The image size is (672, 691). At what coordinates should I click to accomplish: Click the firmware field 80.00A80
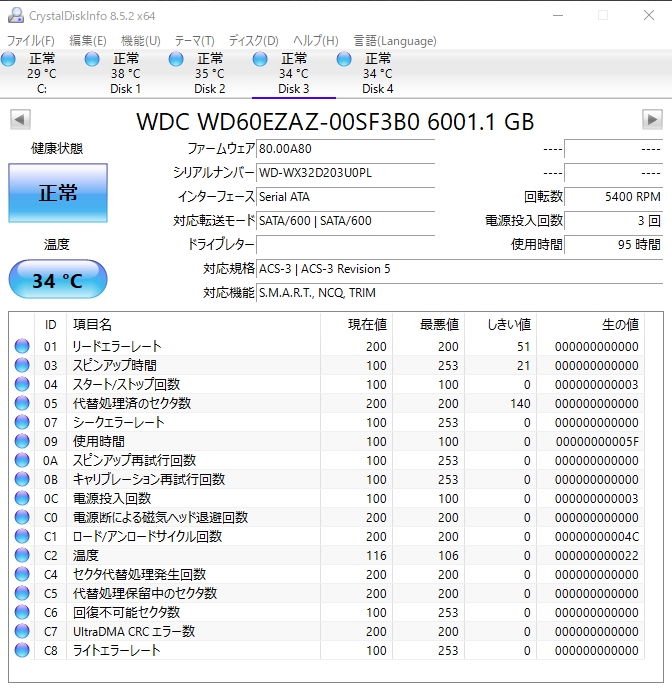click(x=345, y=149)
